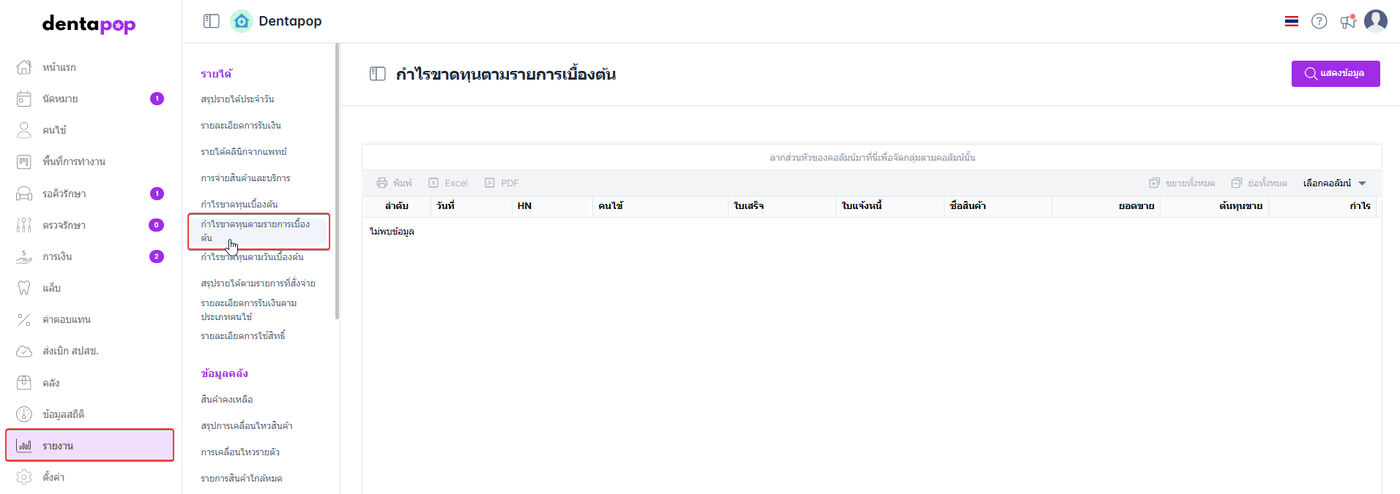This screenshot has width=1400, height=494.
Task: Click the dentapop wordmark logo in sidebar
Action: [x=89, y=24]
